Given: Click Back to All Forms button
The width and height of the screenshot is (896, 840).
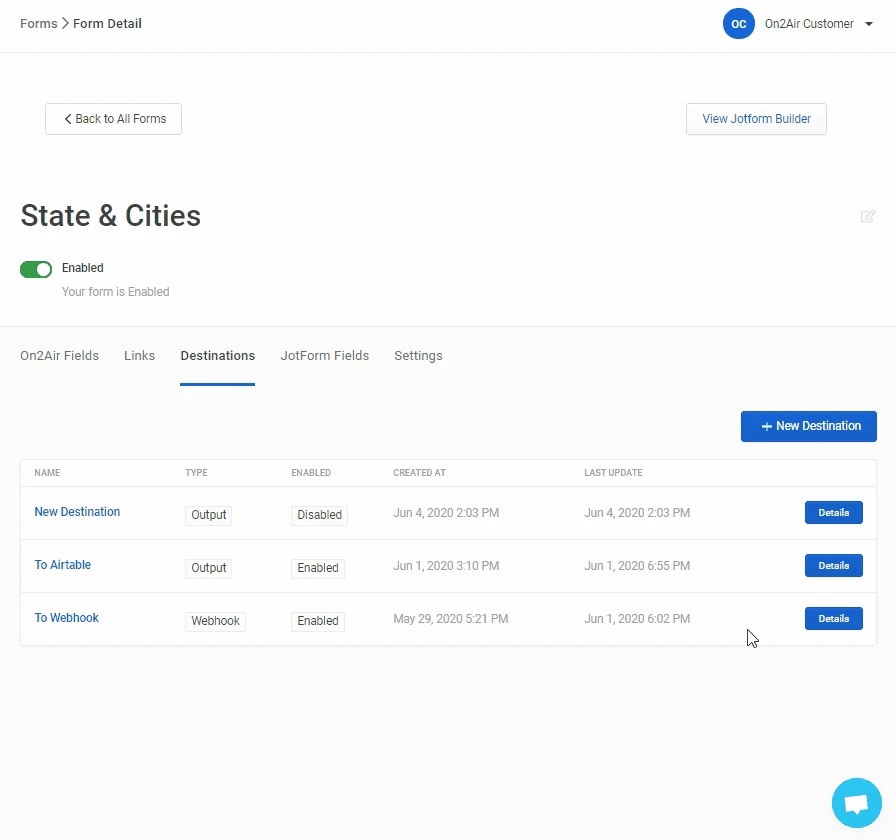Looking at the screenshot, I should point(113,119).
